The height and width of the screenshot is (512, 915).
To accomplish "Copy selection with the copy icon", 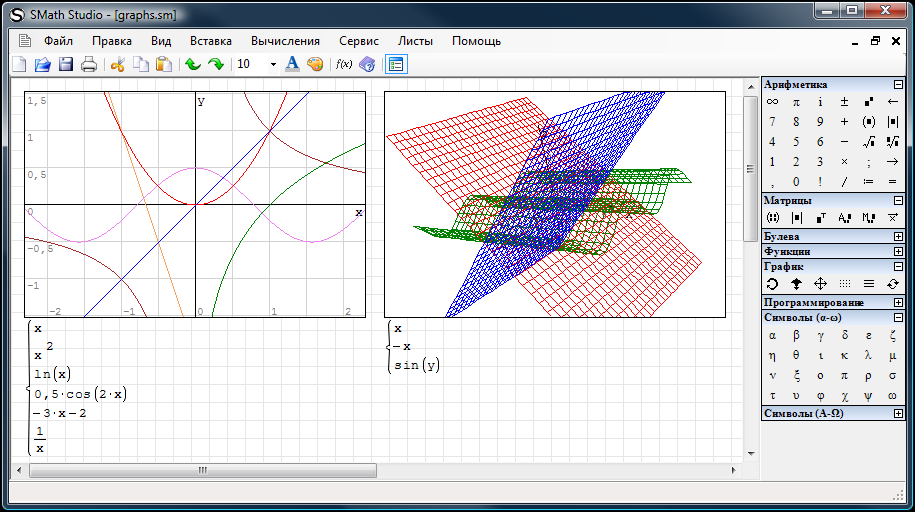I will [141, 64].
